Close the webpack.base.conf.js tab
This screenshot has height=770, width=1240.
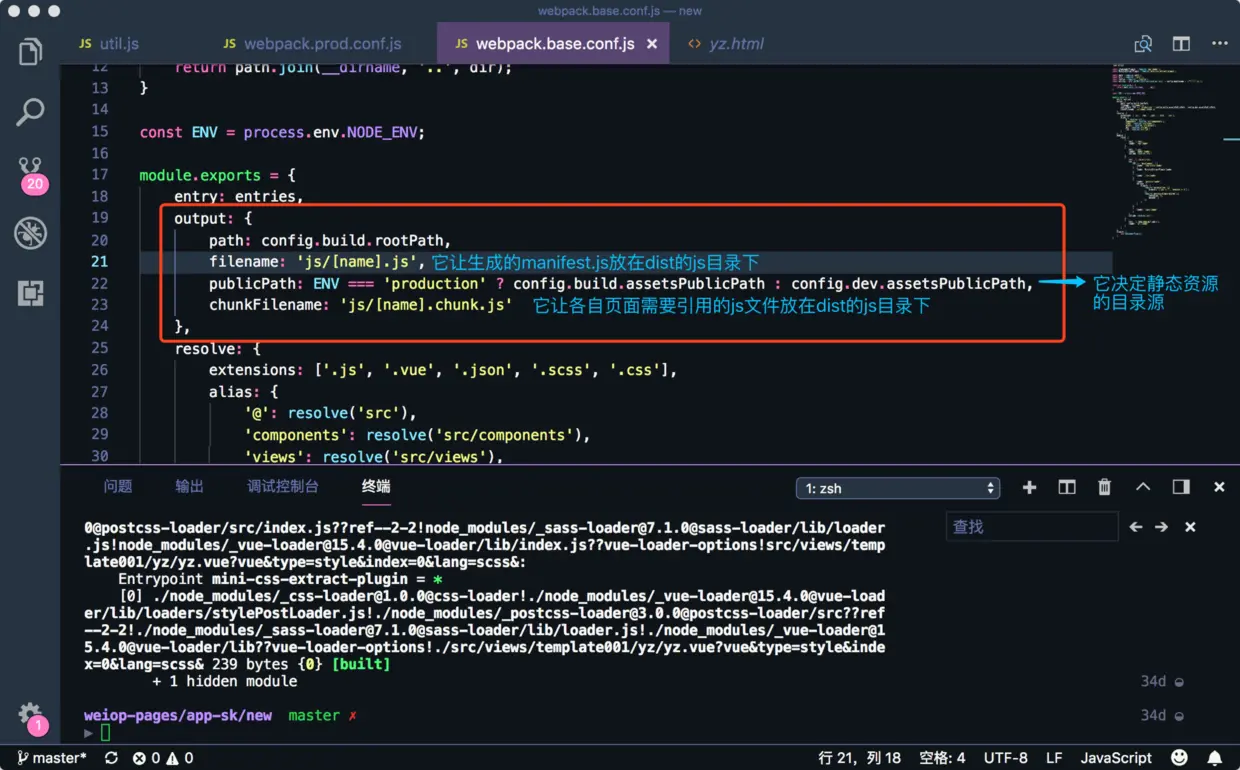coord(652,44)
